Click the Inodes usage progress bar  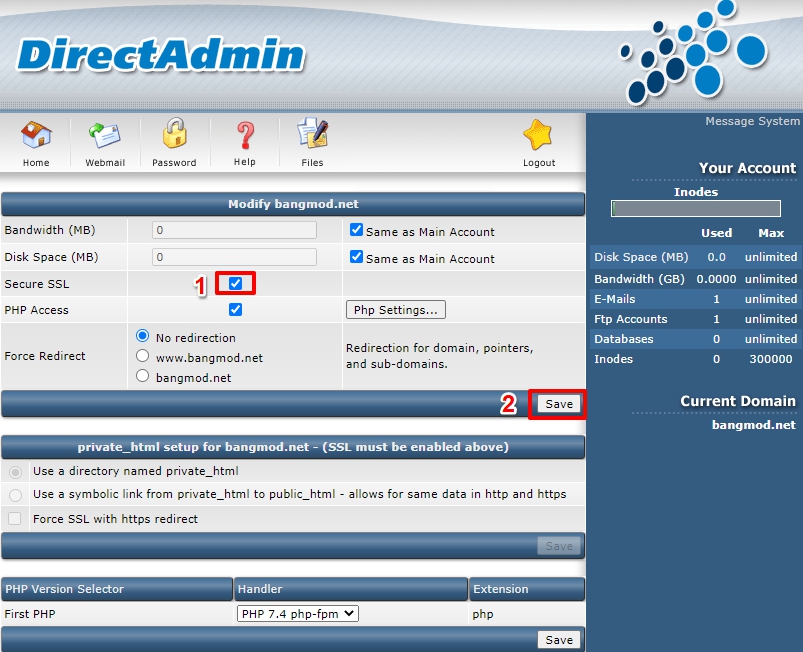(x=696, y=208)
